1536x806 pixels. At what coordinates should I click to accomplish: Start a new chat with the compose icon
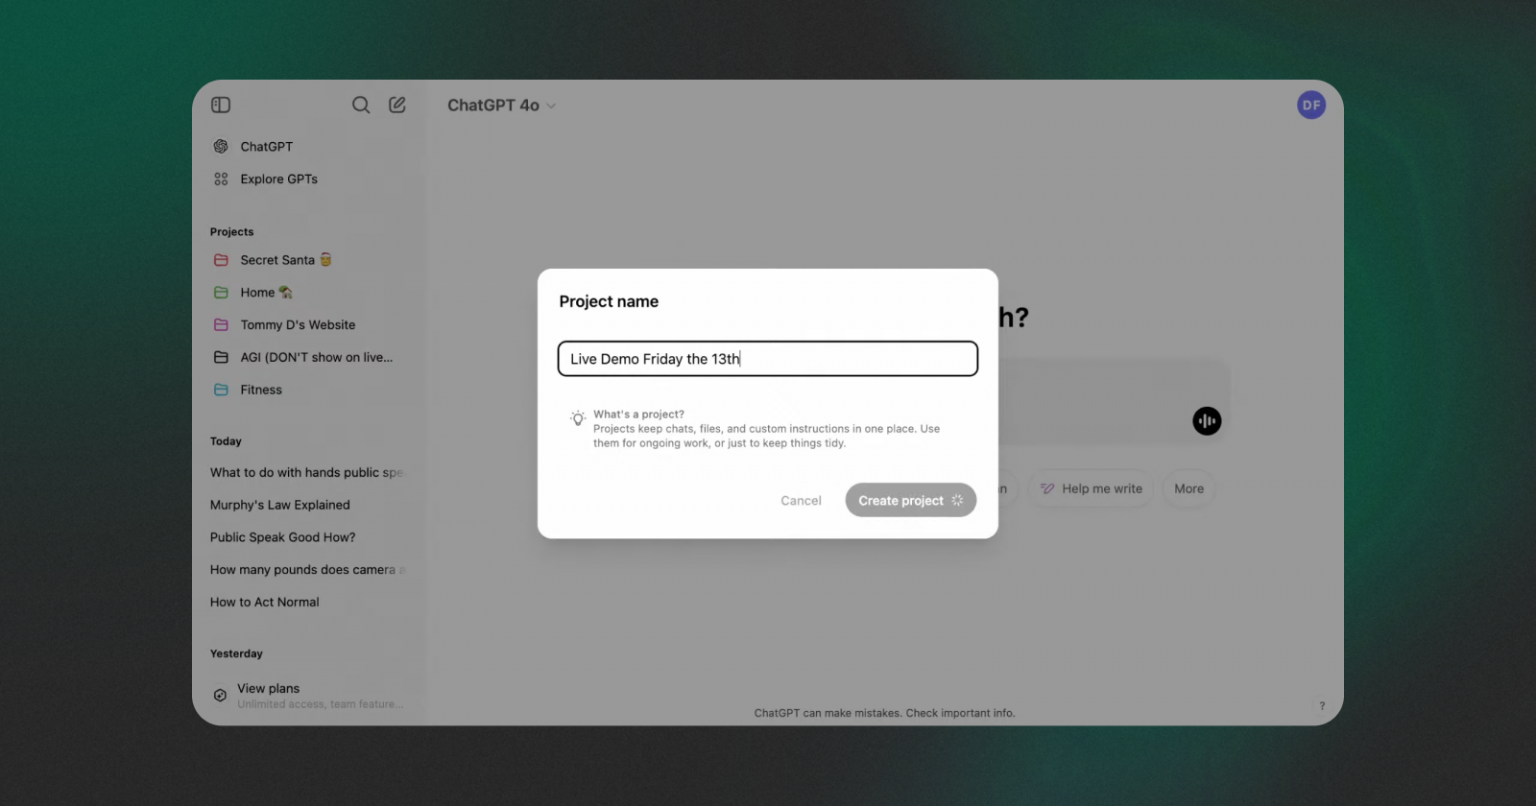click(x=397, y=105)
